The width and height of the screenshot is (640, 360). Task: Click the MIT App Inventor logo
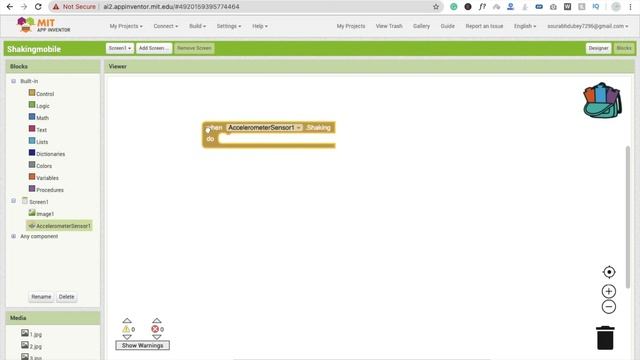pyautogui.click(x=43, y=25)
